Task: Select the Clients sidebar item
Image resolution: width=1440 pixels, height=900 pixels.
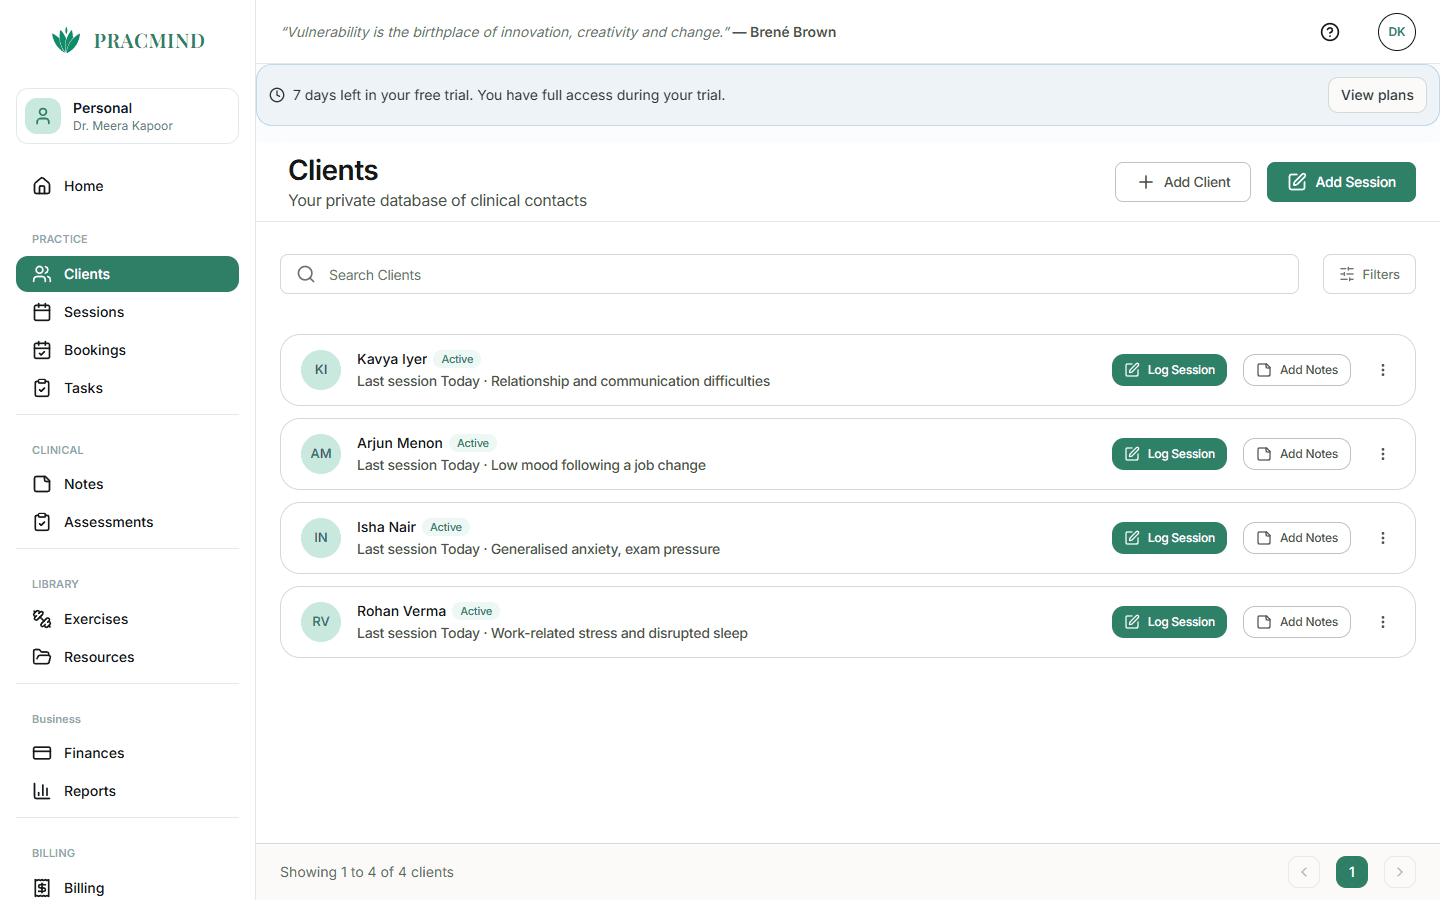Action: click(127, 274)
